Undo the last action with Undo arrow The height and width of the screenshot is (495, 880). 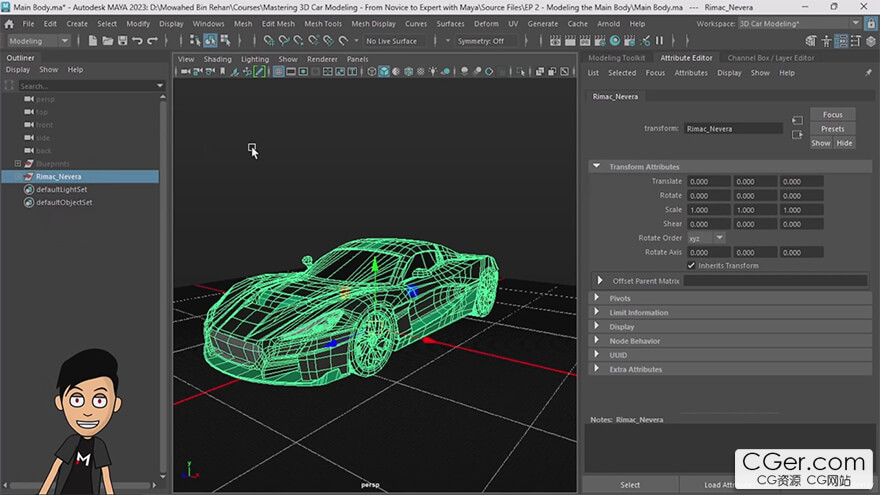pyautogui.click(x=137, y=41)
